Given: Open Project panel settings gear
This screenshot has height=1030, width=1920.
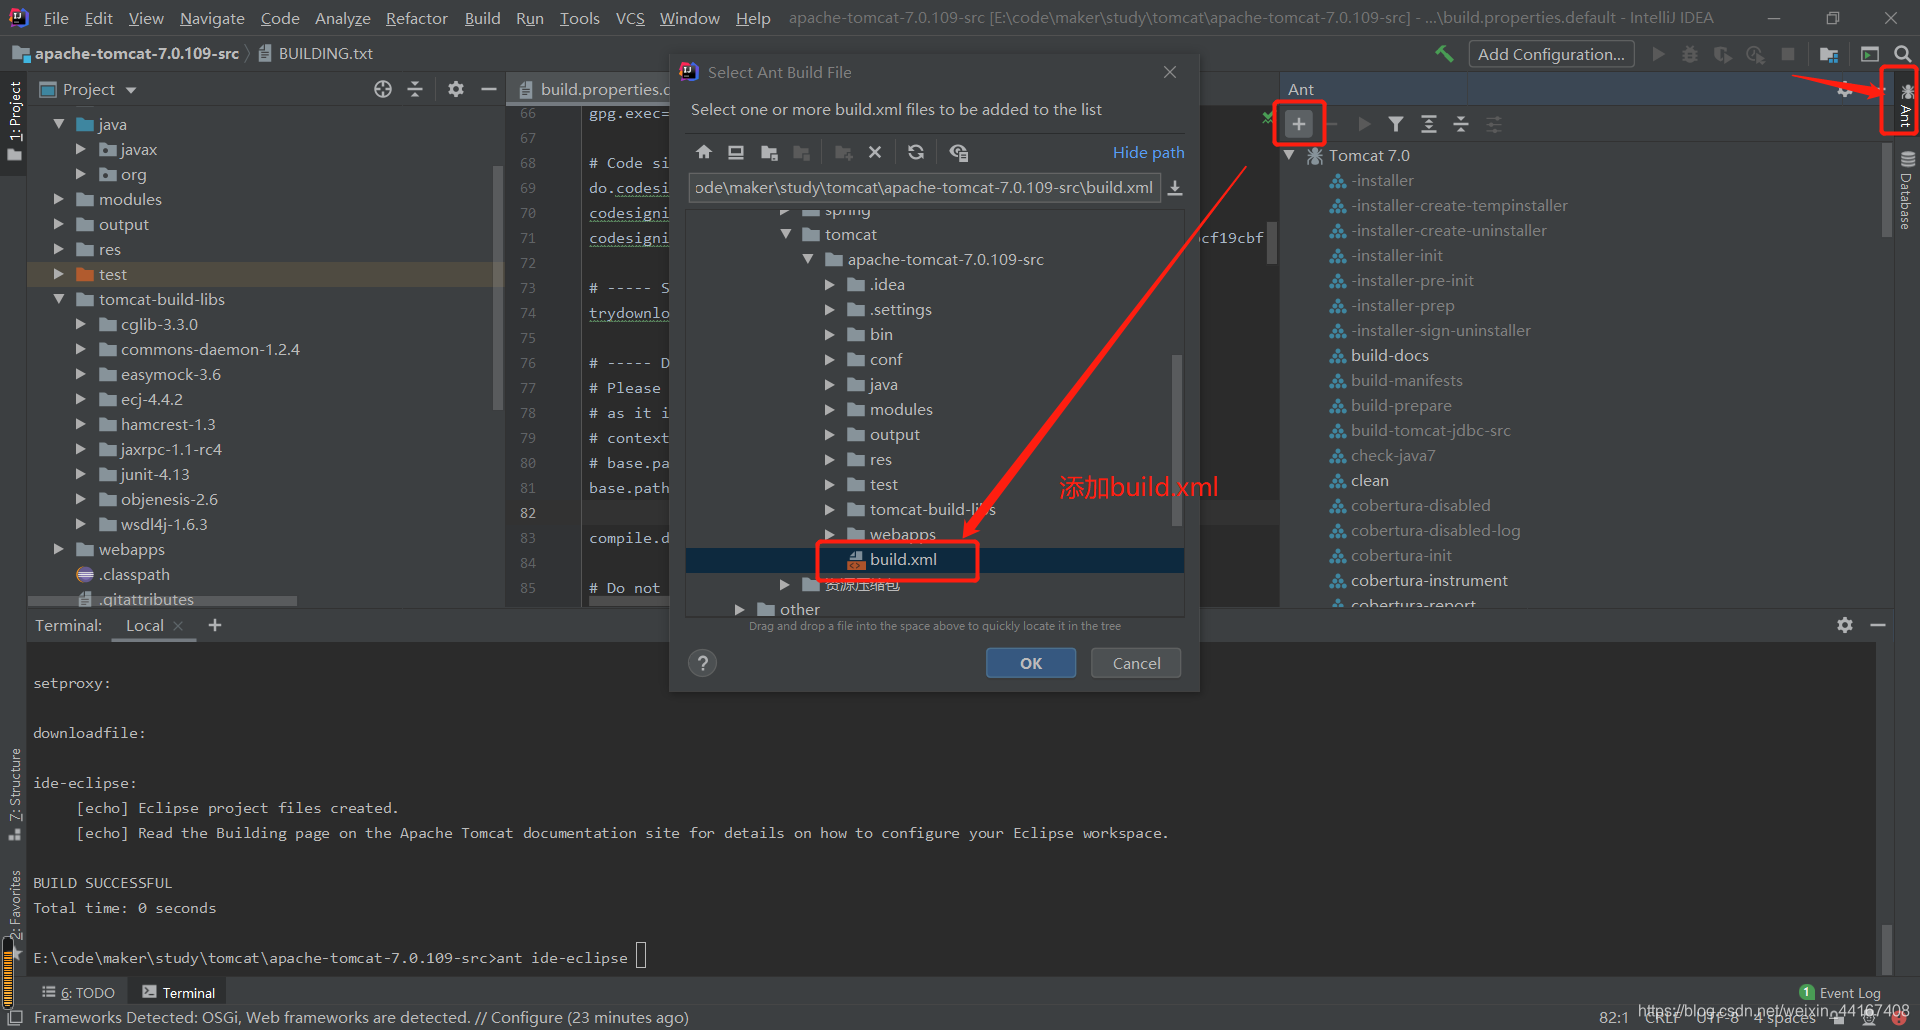Looking at the screenshot, I should pyautogui.click(x=456, y=89).
